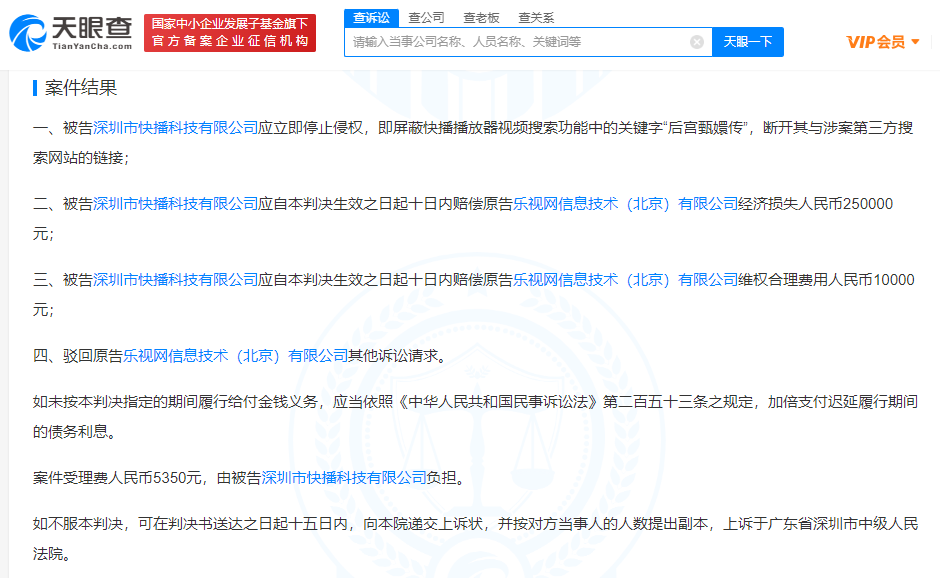Image resolution: width=940 pixels, height=578 pixels.
Task: Open the VIP会员 membership link
Action: point(876,42)
